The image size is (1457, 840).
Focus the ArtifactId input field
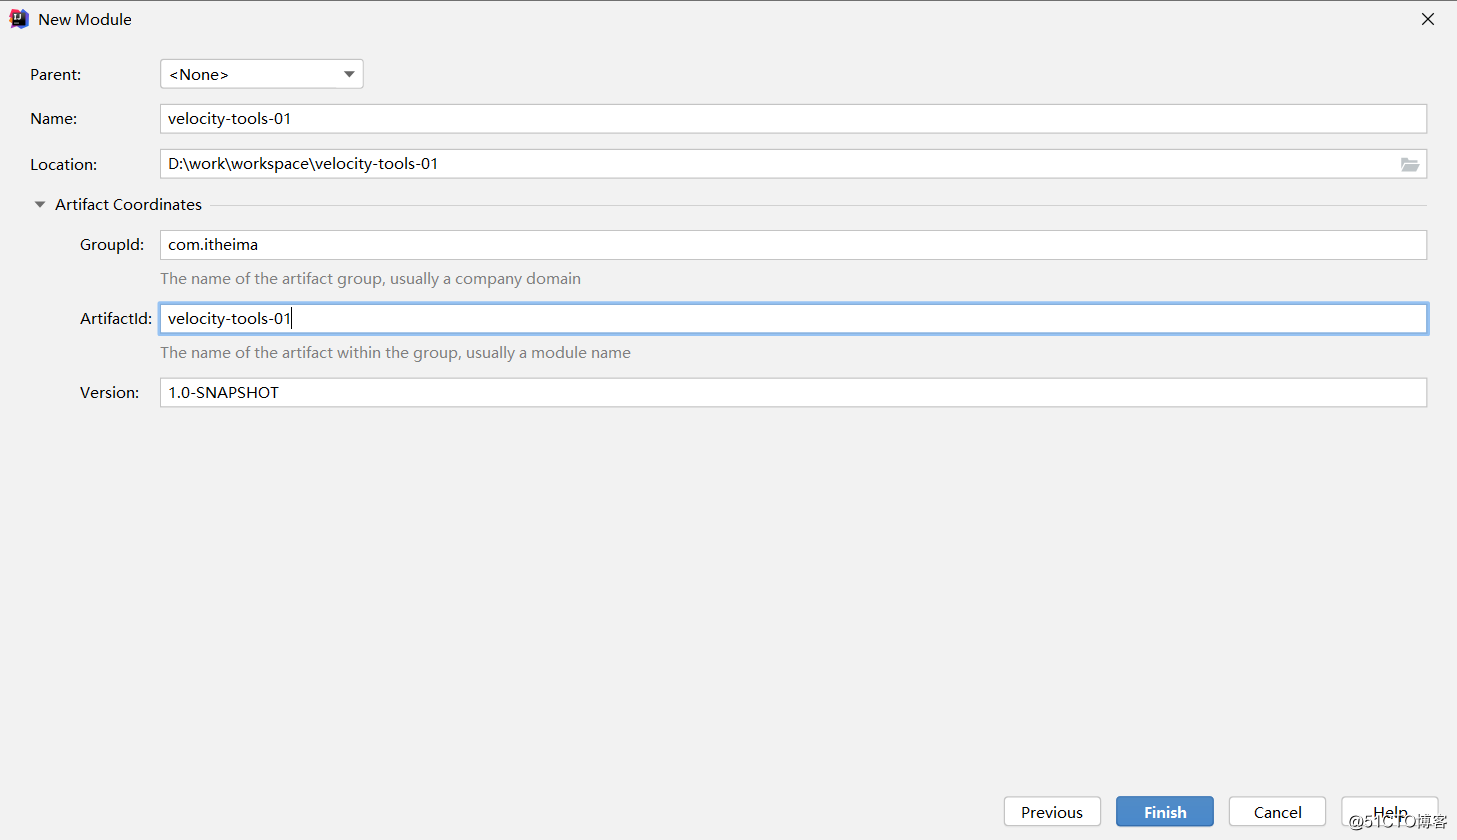click(793, 319)
